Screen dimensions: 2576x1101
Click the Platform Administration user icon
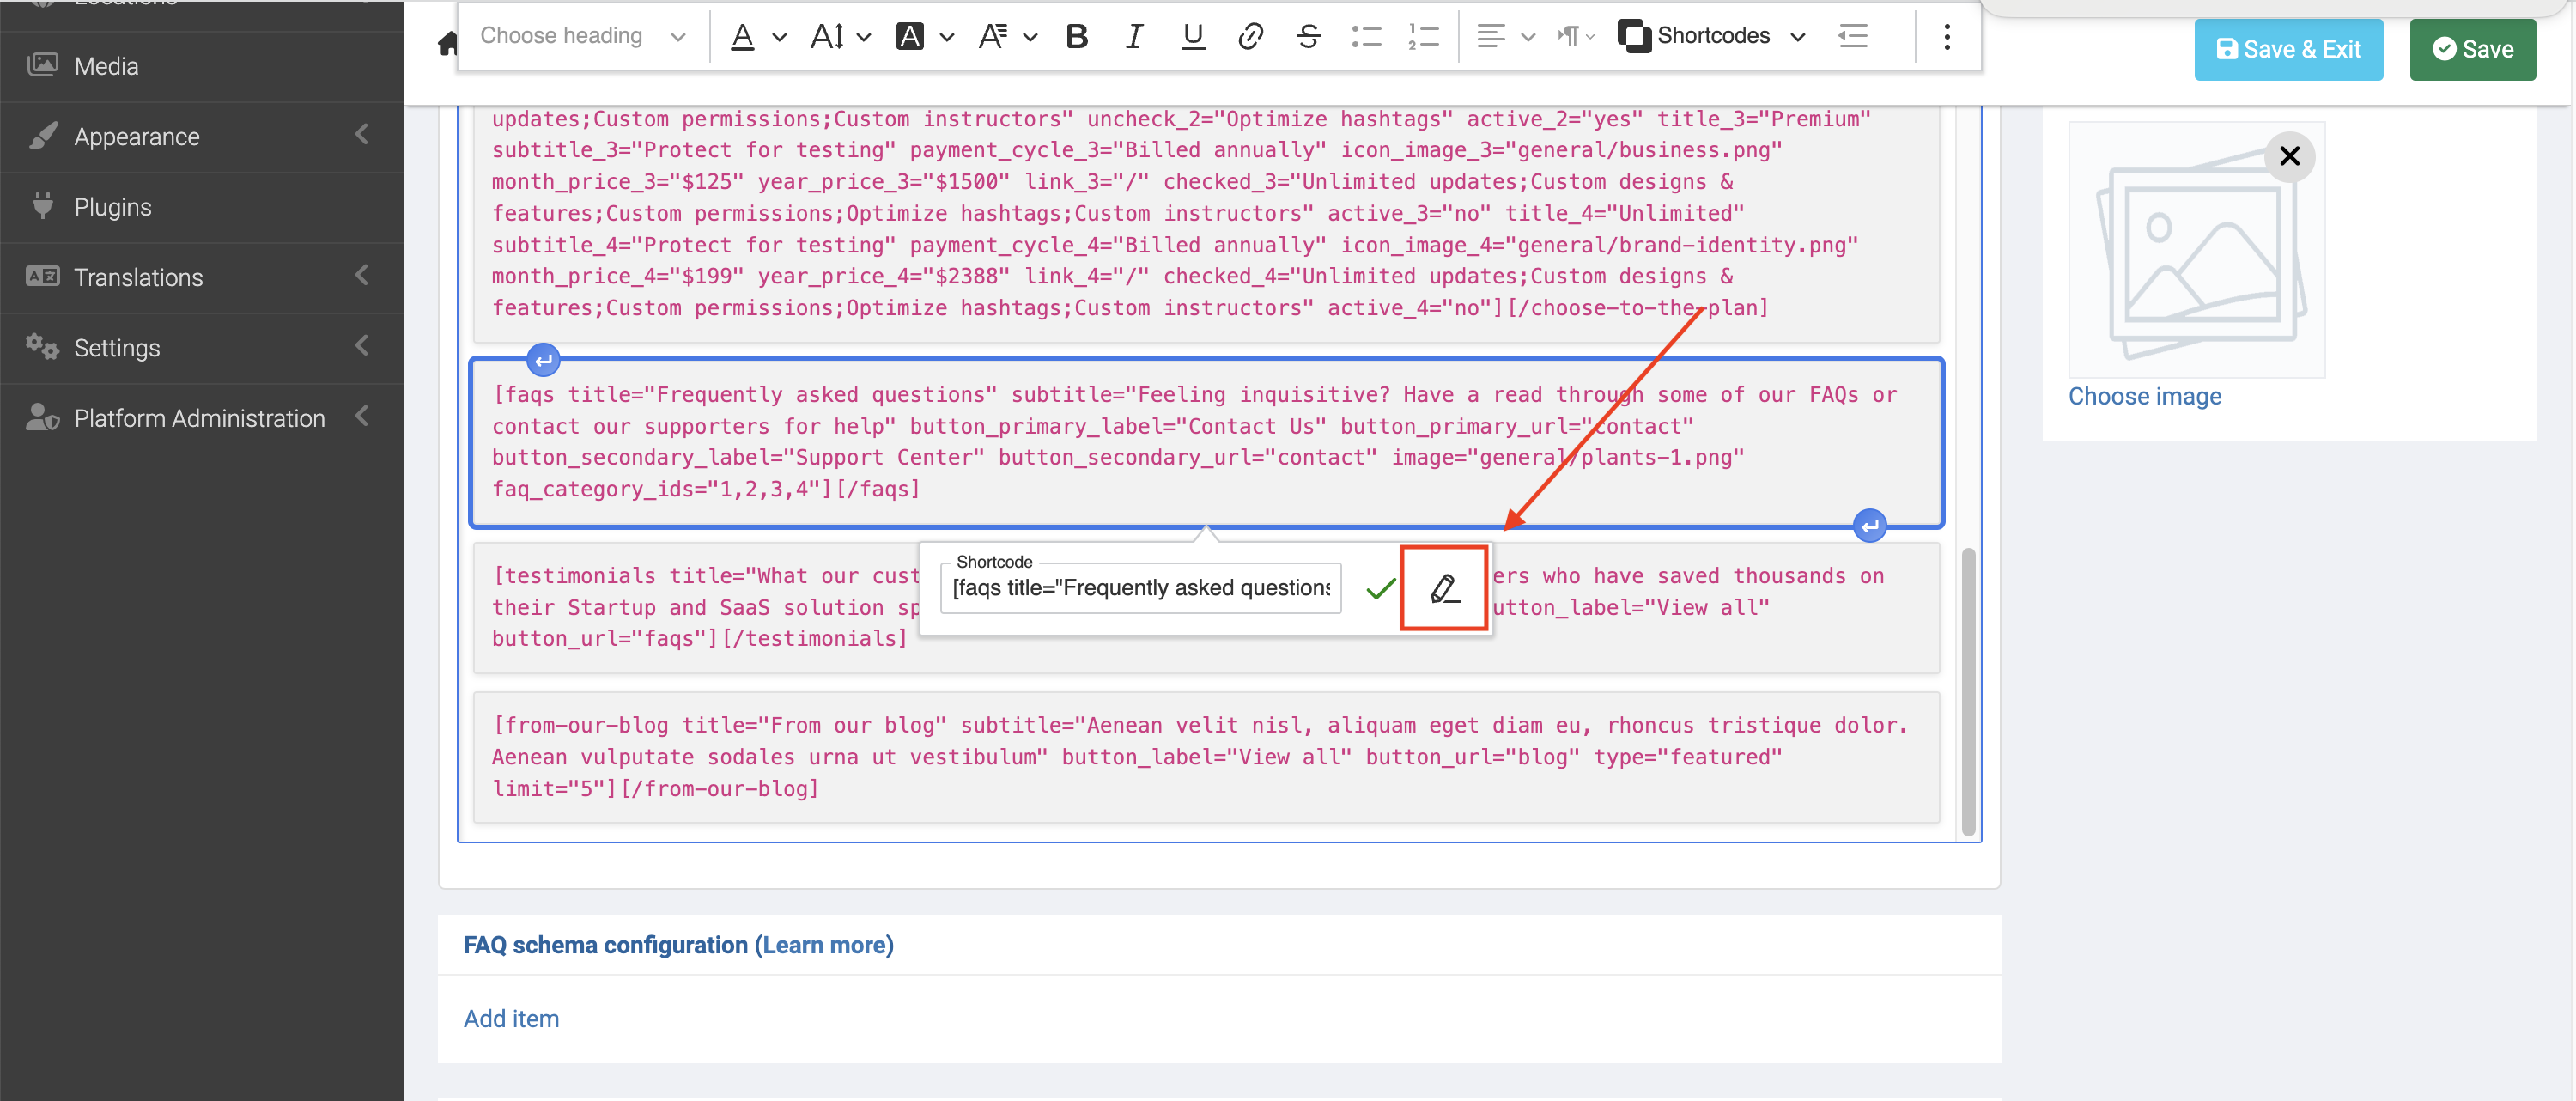tap(43, 417)
